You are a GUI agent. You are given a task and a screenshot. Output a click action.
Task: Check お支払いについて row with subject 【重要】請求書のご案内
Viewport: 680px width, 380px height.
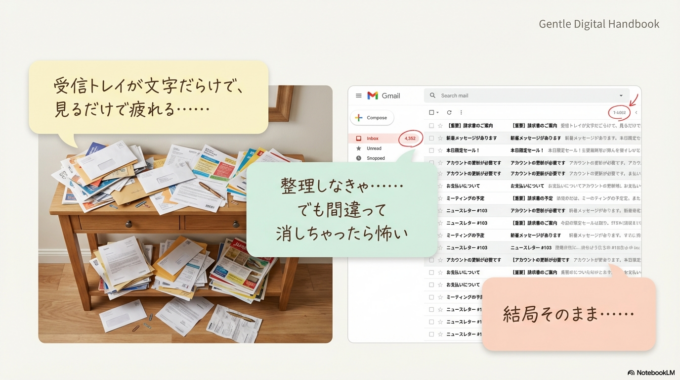pyautogui.click(x=431, y=272)
